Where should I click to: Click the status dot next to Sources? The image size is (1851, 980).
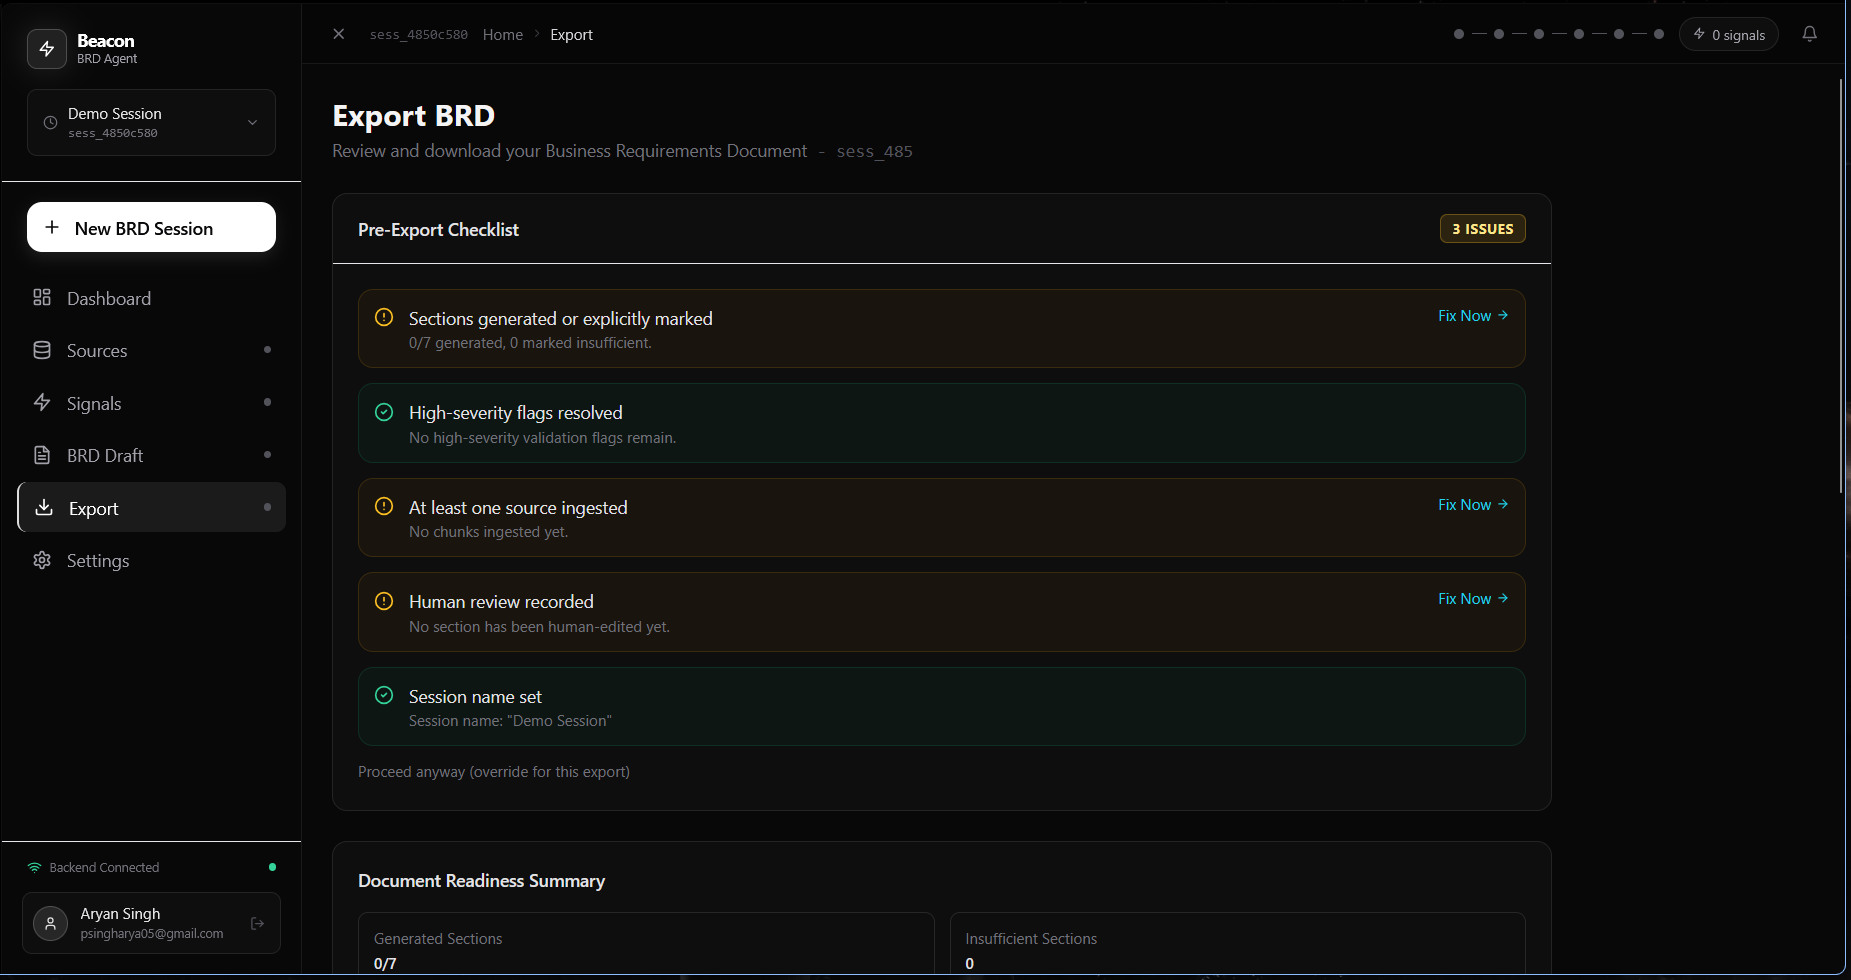(267, 350)
